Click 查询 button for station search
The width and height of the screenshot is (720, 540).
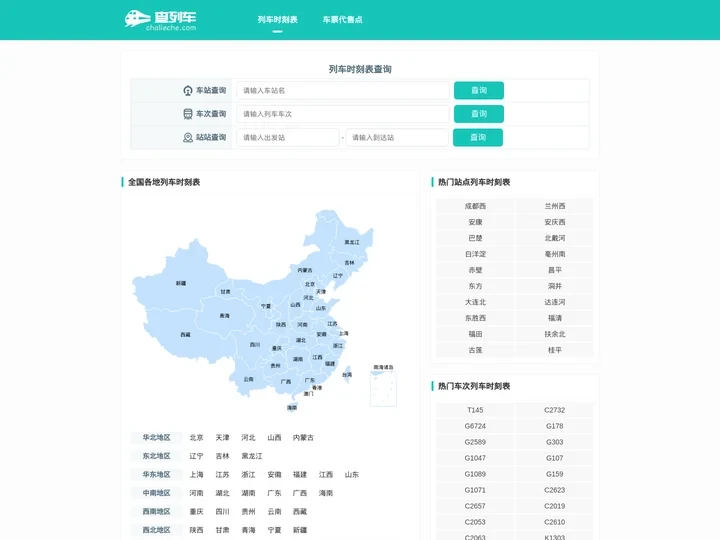[479, 90]
